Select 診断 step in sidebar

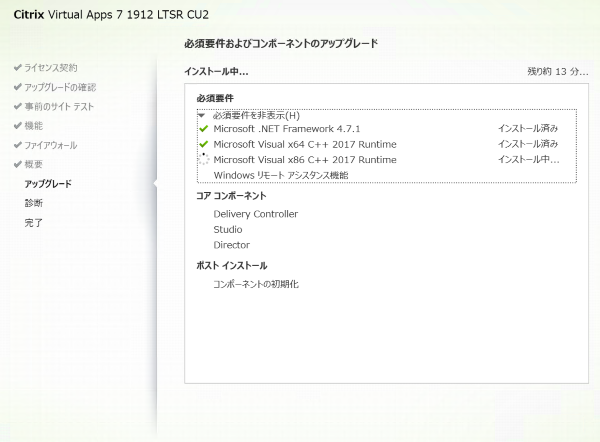click(x=34, y=203)
